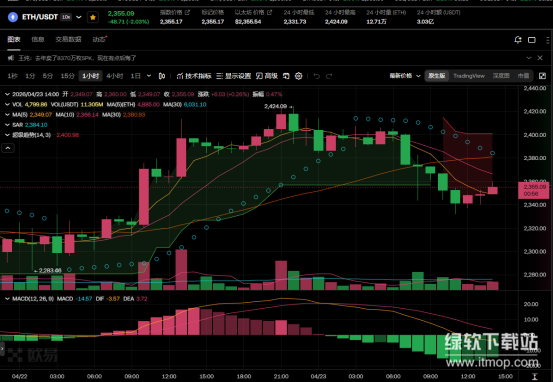This screenshot has height=382, width=553.
Task: Undo the last chart action
Action: [x=317, y=76]
